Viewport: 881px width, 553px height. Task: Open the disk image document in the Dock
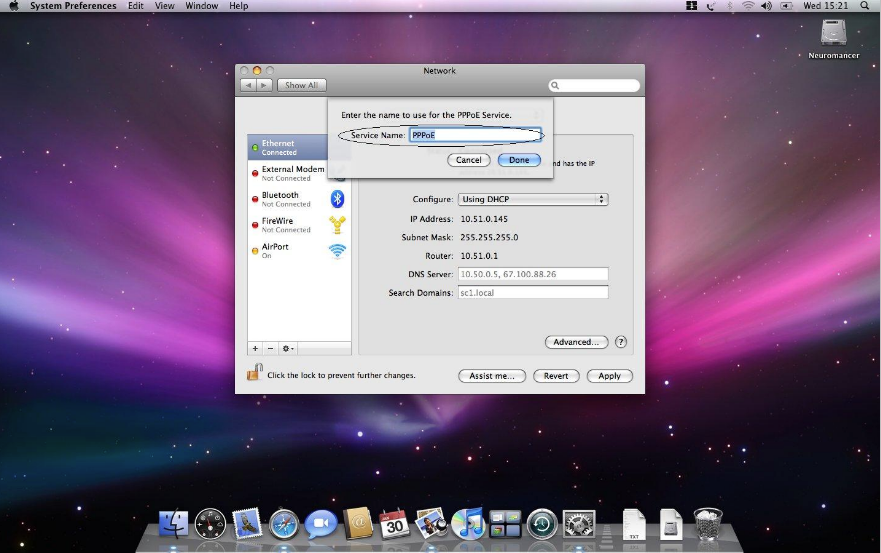coord(671,524)
